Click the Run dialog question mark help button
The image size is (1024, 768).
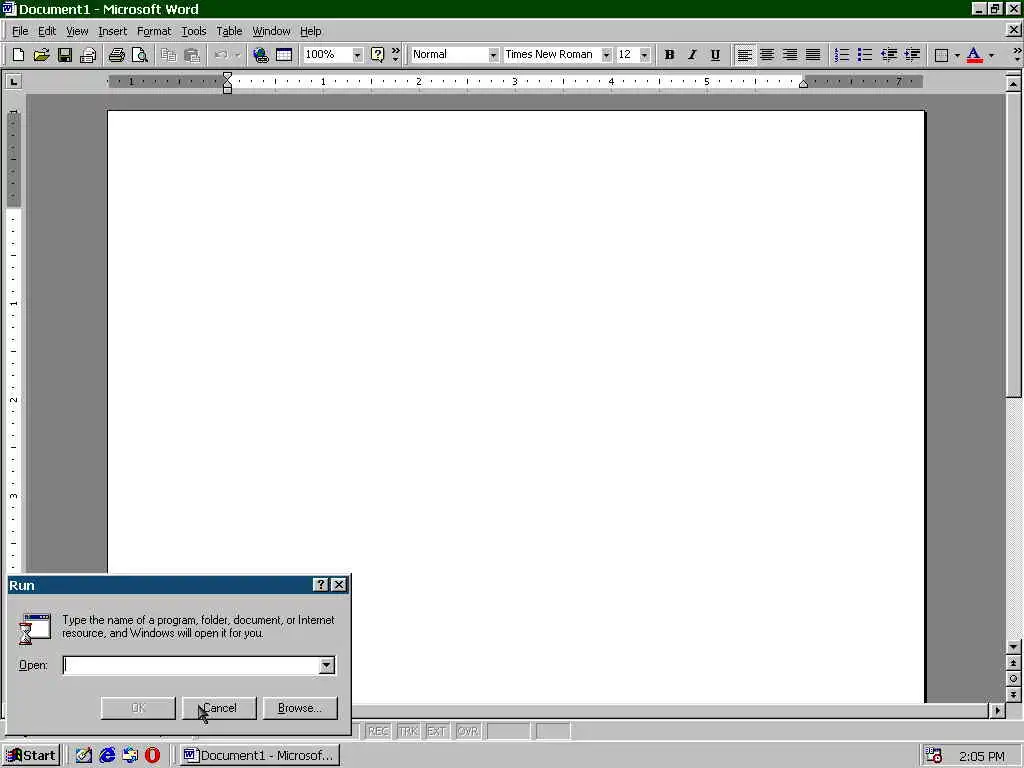click(x=321, y=584)
